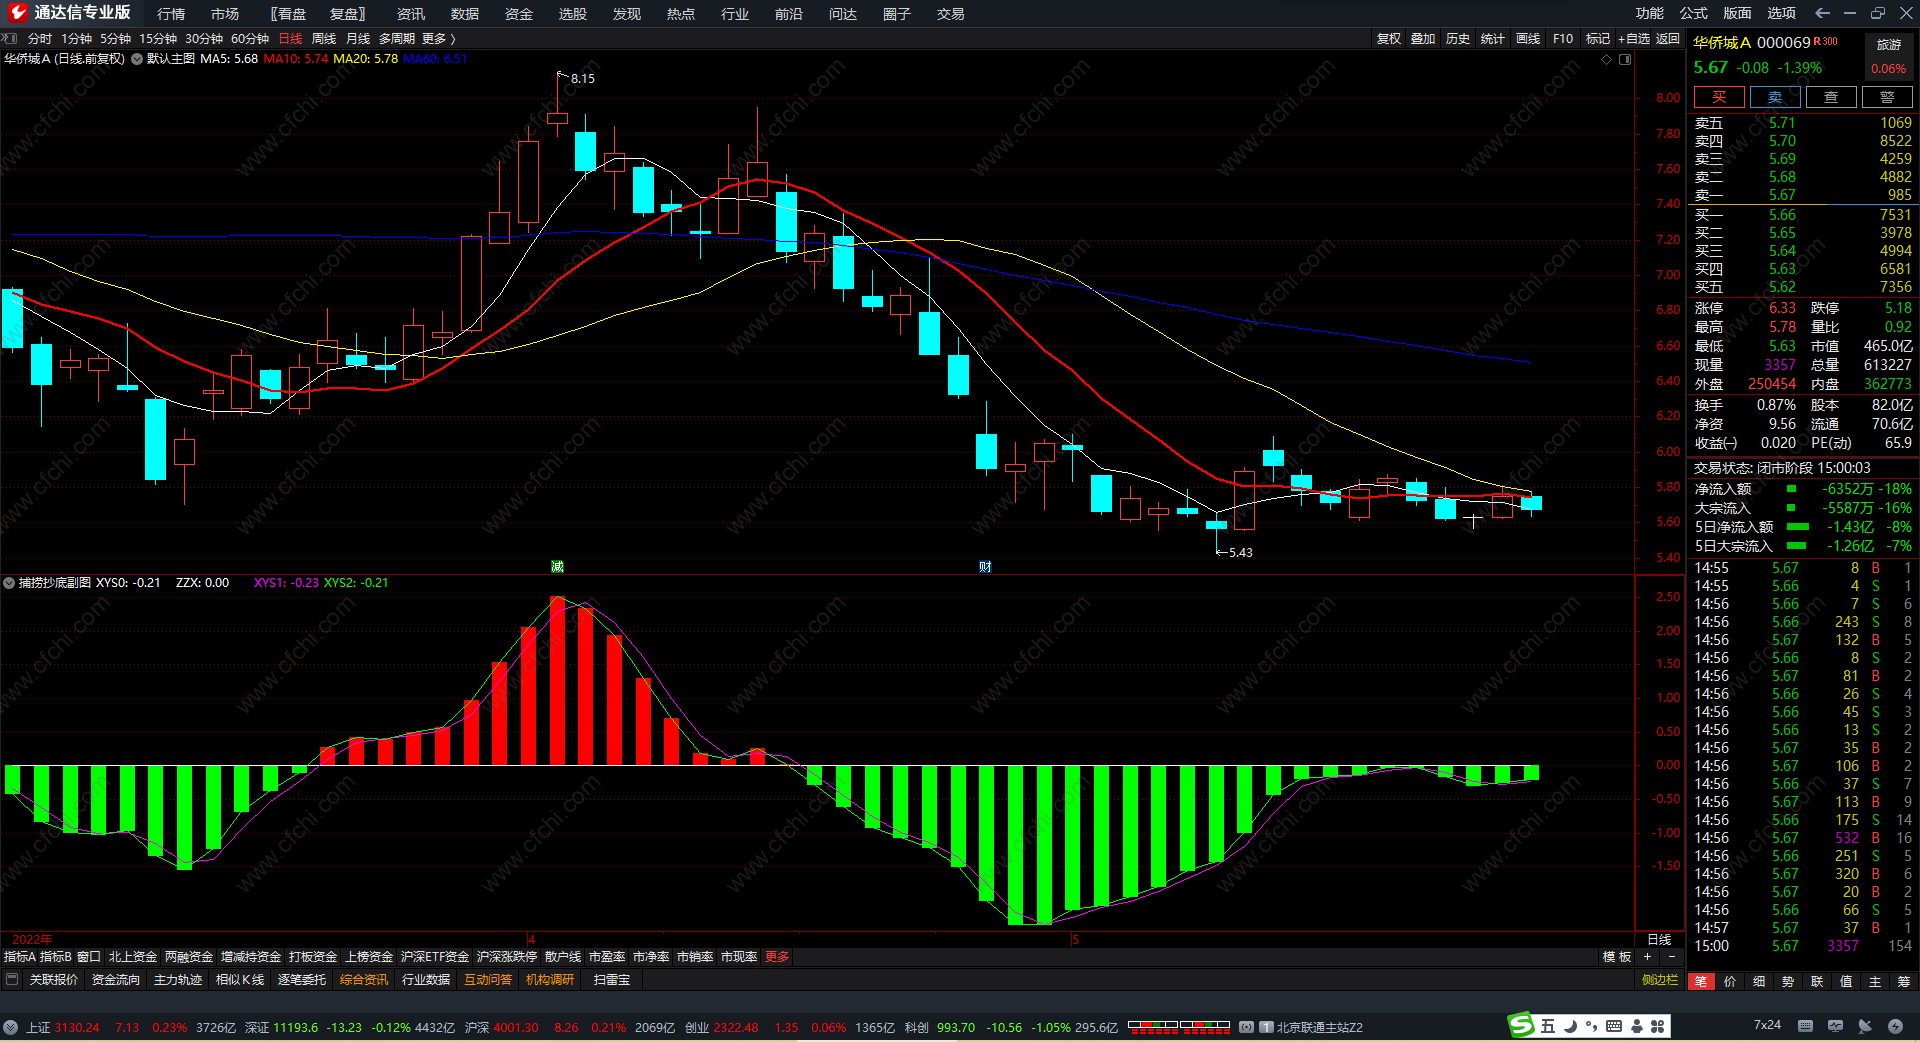Open the 版面 menu
This screenshot has width=1920, height=1042.
[x=1738, y=13]
